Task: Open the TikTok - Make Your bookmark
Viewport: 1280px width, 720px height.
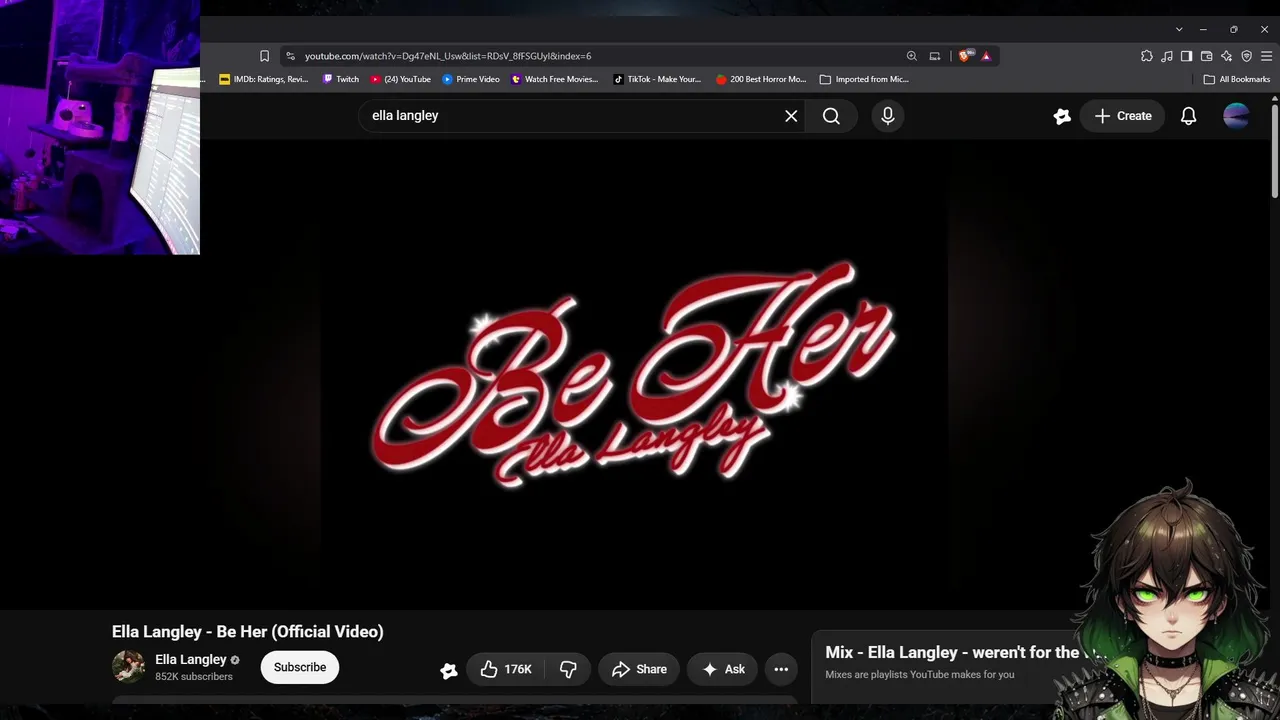Action: [657, 79]
